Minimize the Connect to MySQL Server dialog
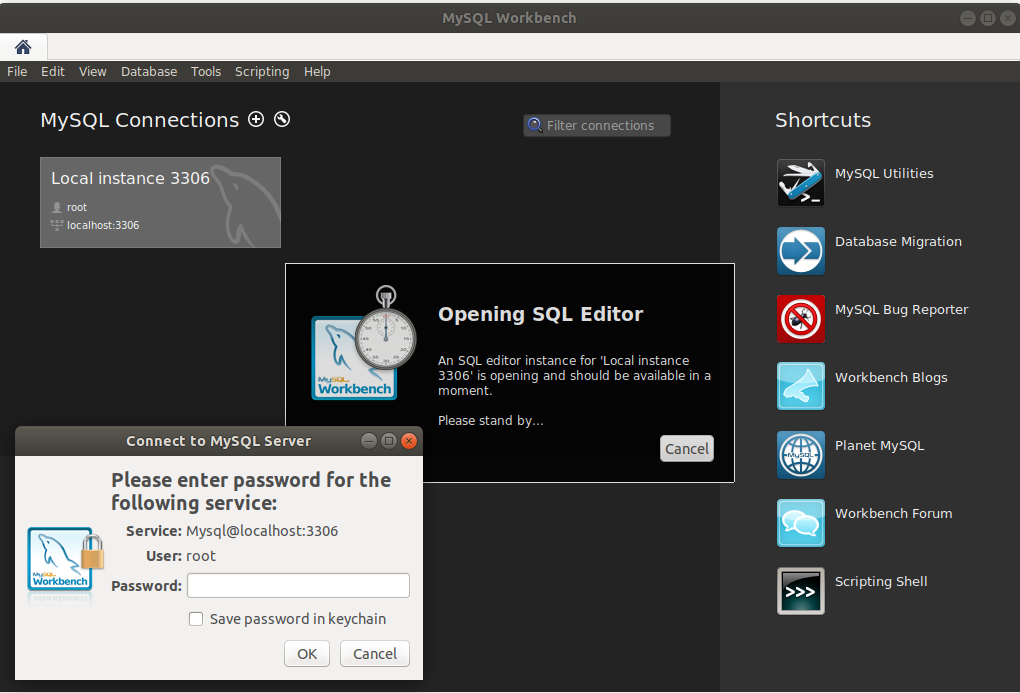This screenshot has height=693, width=1020. [369, 441]
